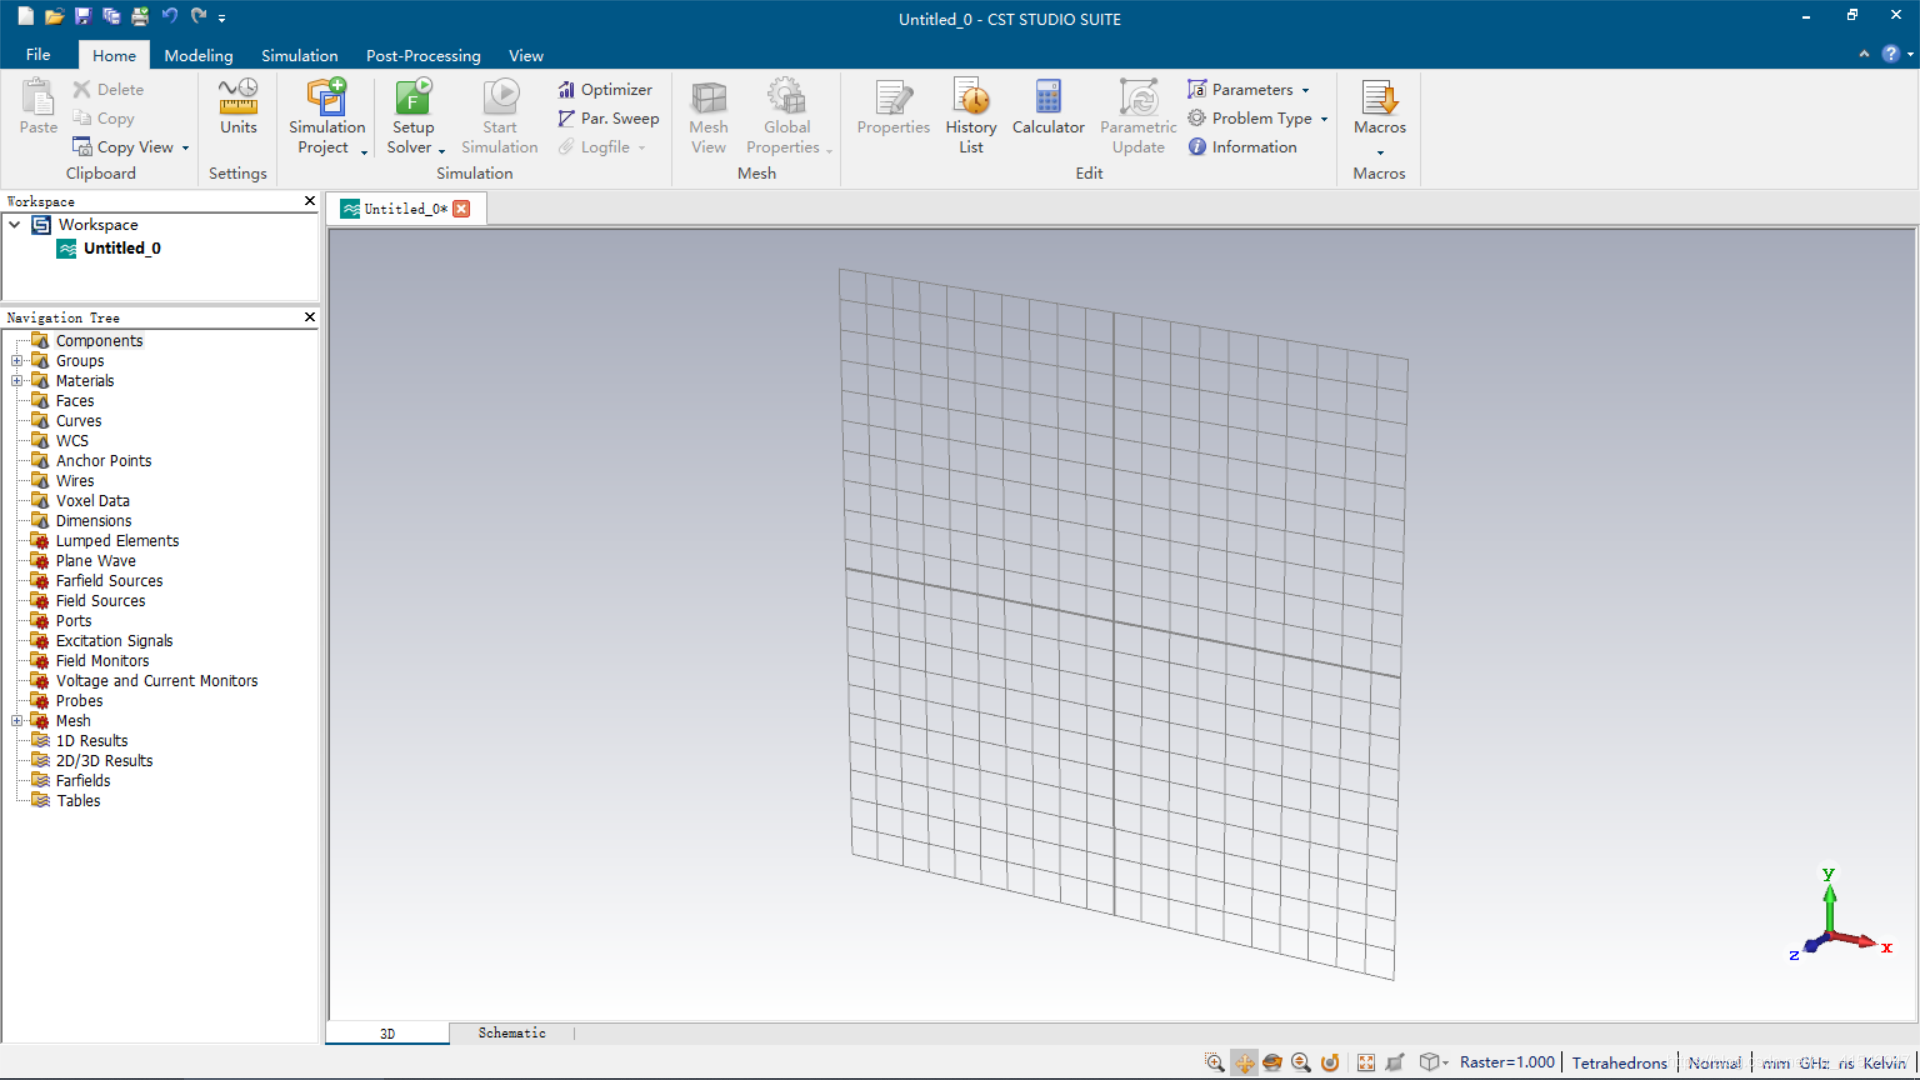Screen dimensions: 1920x1080
Task: Select Ports in the navigation tree
Action: click(x=73, y=621)
